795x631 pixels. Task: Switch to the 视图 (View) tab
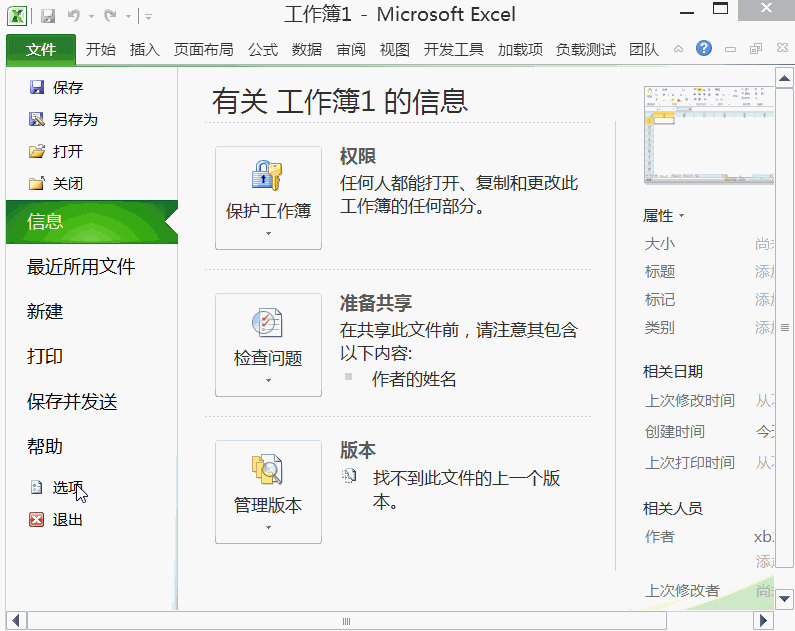pos(394,50)
